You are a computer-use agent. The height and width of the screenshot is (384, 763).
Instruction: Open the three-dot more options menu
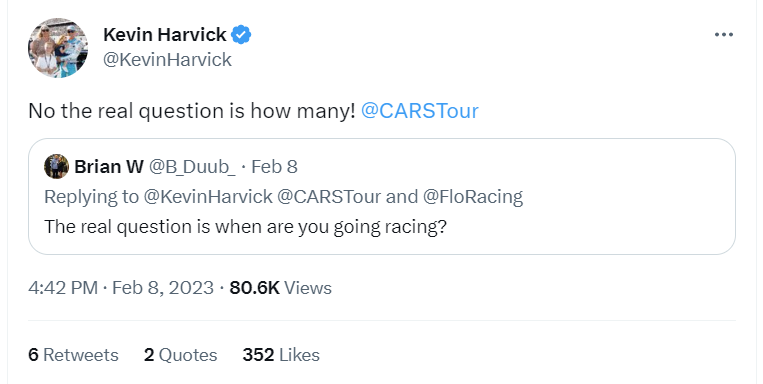pyautogui.click(x=724, y=35)
